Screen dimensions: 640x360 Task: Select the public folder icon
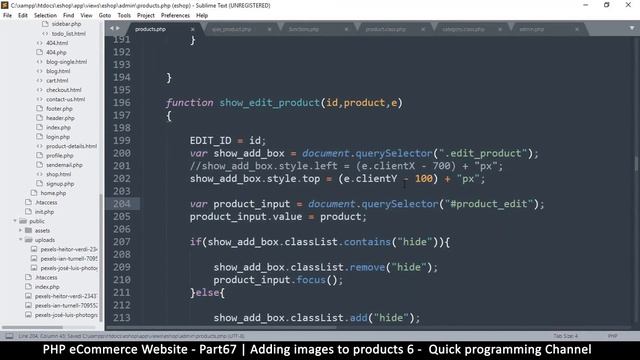23,221
